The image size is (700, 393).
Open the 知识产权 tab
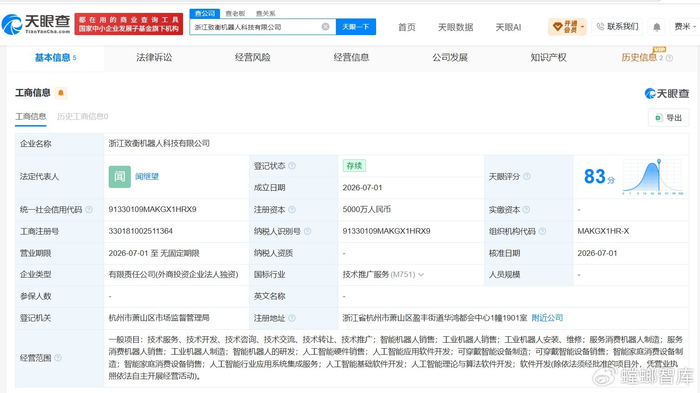548,57
